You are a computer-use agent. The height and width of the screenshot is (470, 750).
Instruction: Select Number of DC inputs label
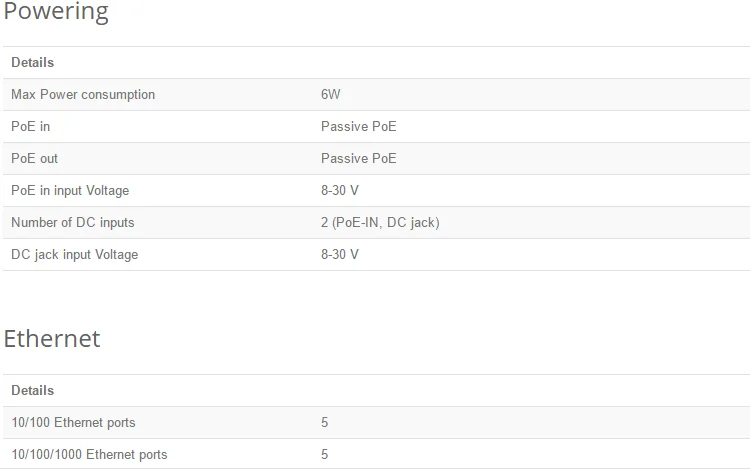(x=73, y=223)
